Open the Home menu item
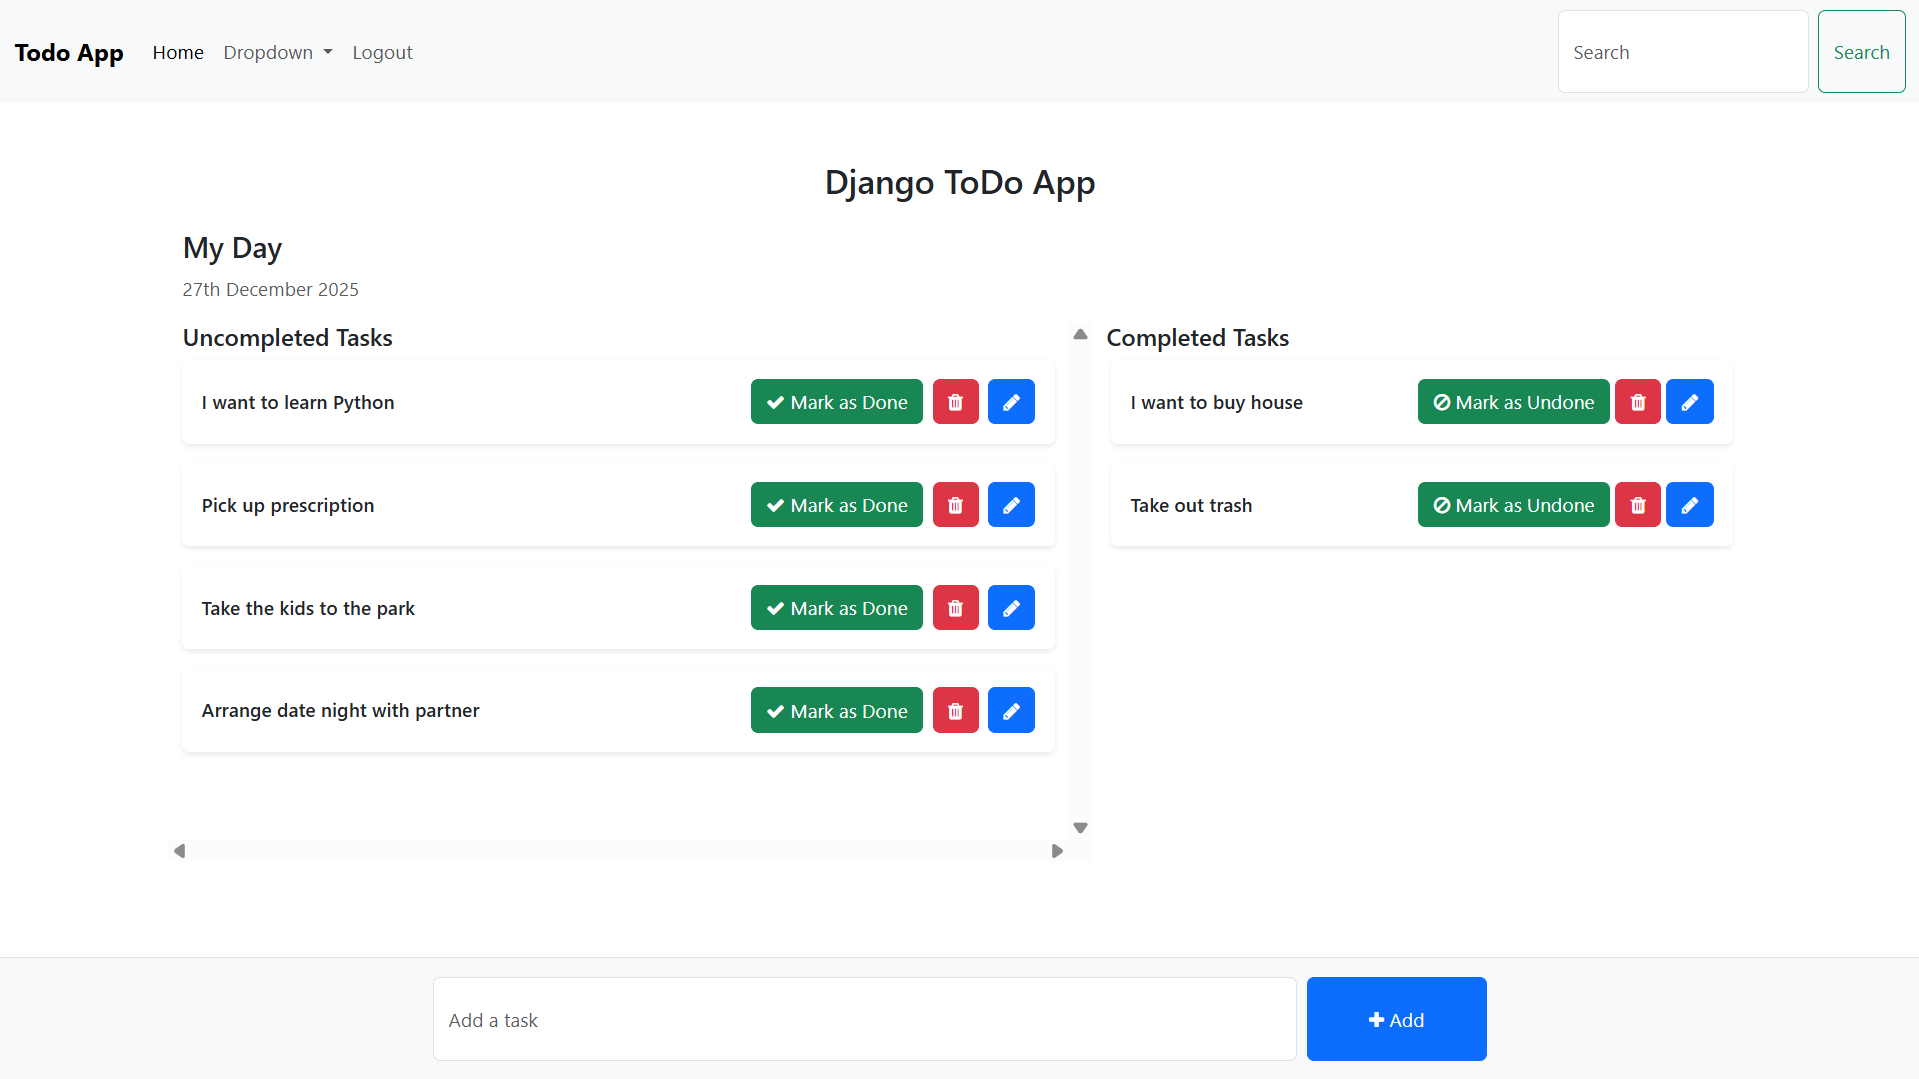This screenshot has height=1079, width=1919. [178, 52]
